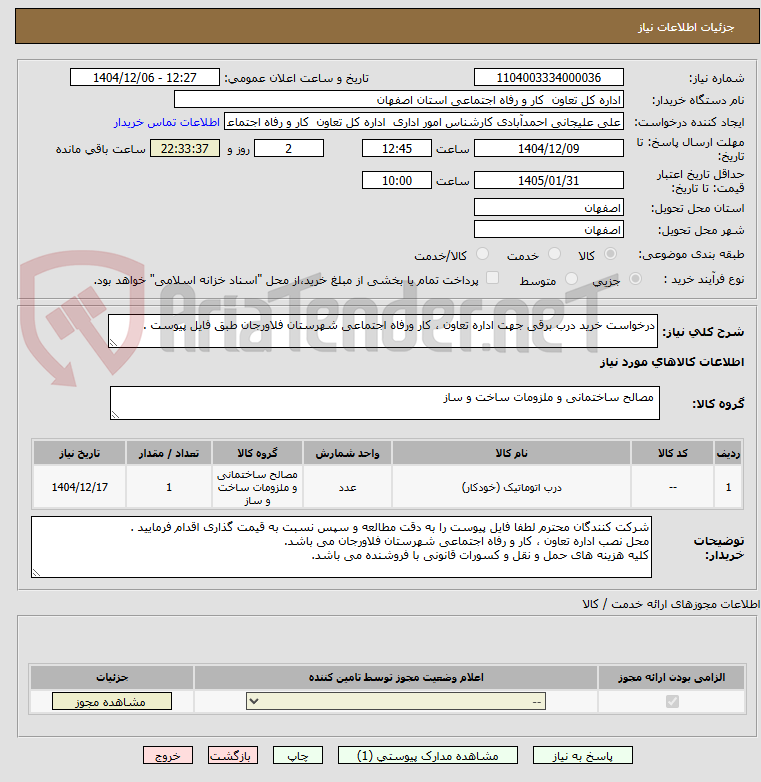Click the گروه کالا text area
The height and width of the screenshot is (782, 761).
384,402
